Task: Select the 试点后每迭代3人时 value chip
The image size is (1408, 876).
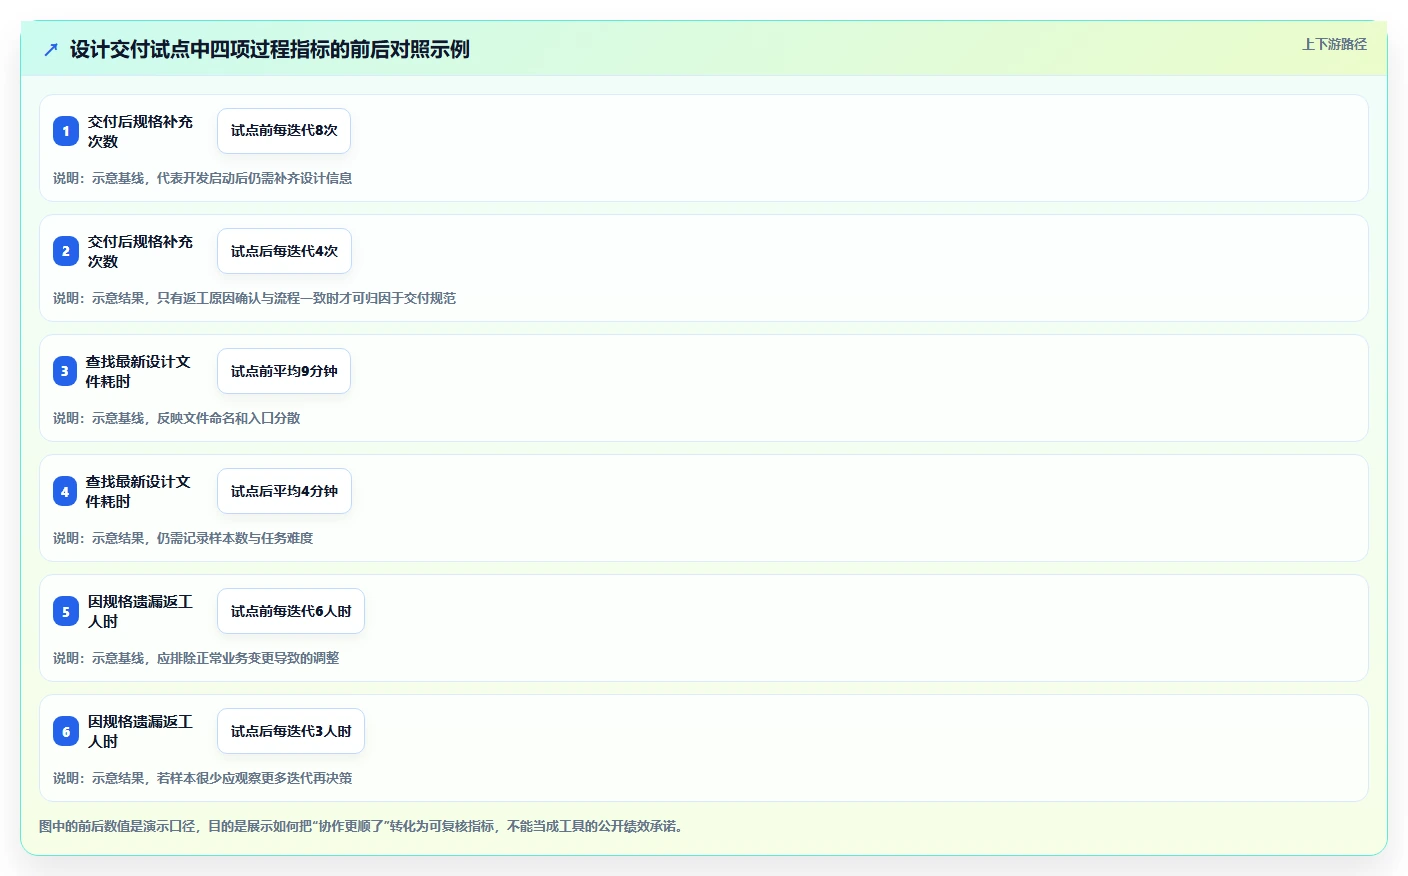Action: [291, 731]
